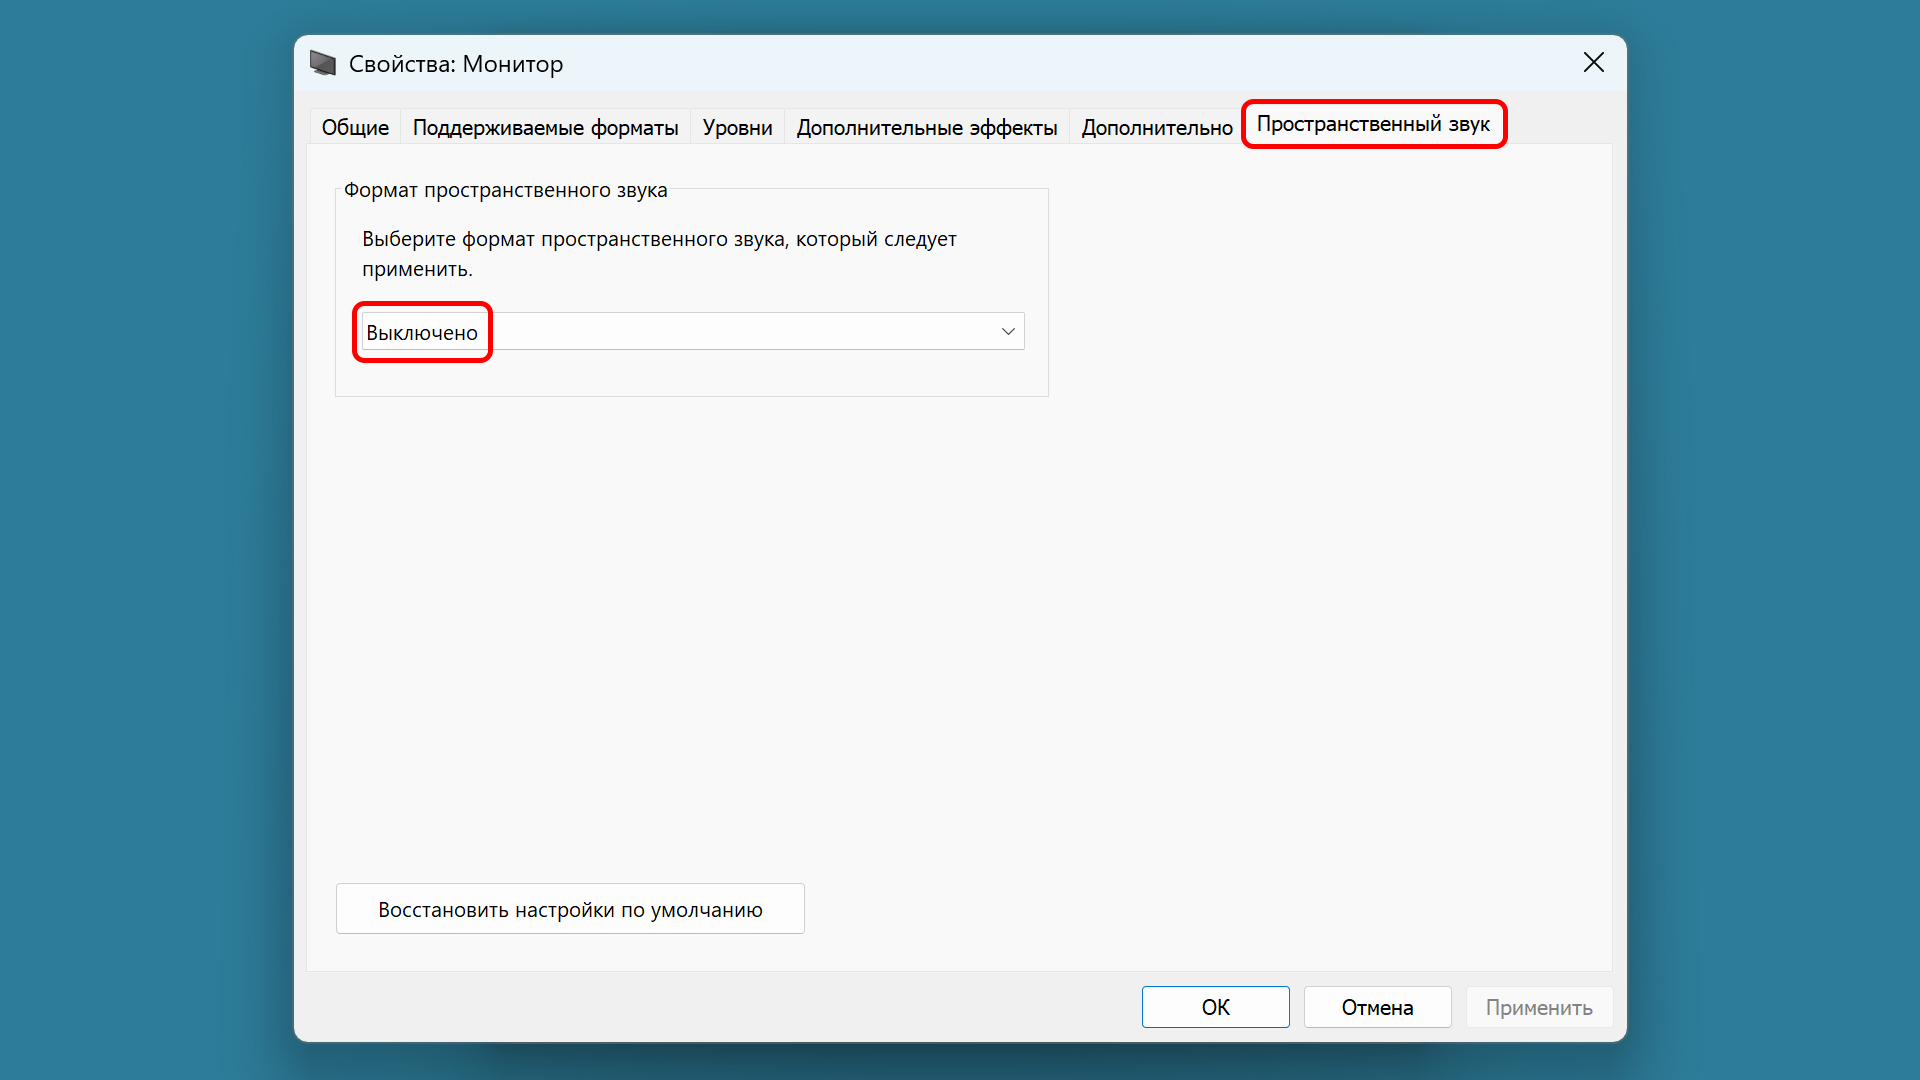This screenshot has height=1080, width=1920.
Task: Go to the Уровни tab
Action: 737,127
